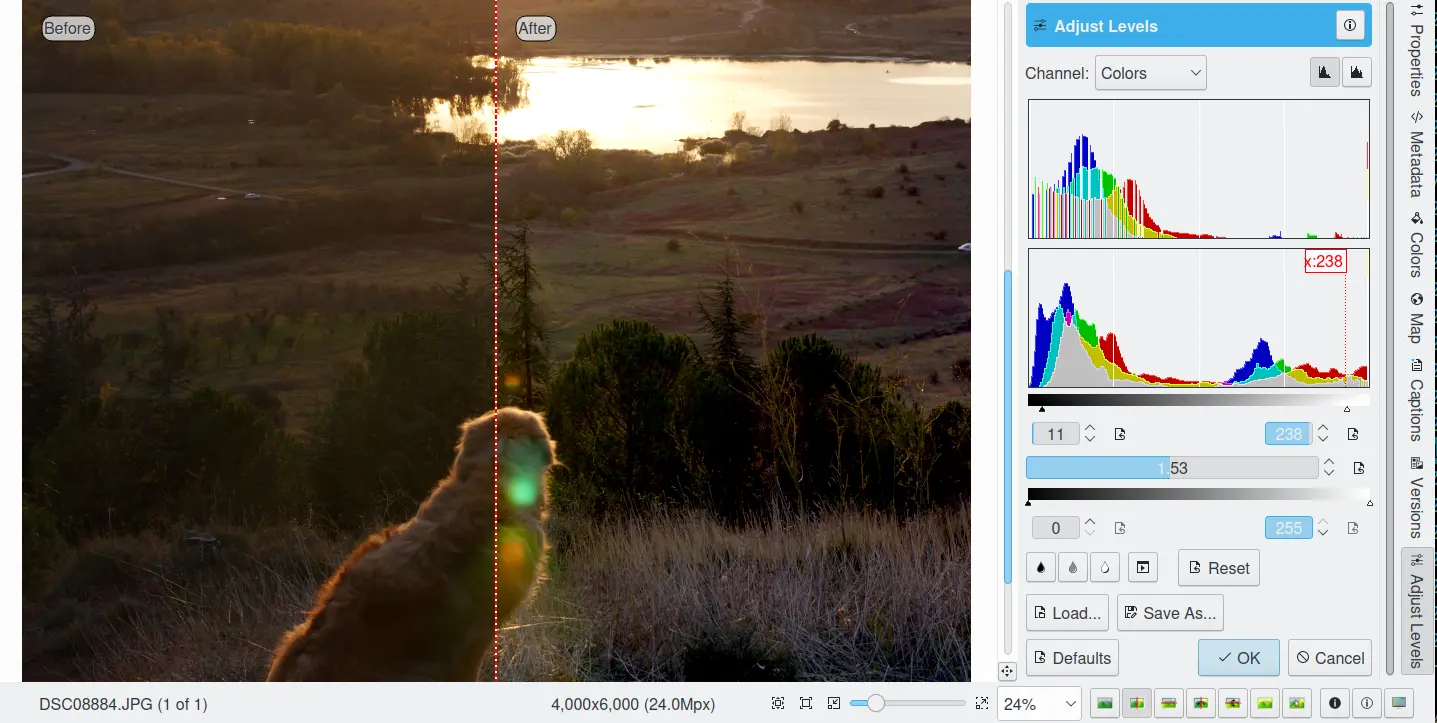Pick the shadow tone black eyedropper
This screenshot has width=1437, height=723.
point(1041,567)
